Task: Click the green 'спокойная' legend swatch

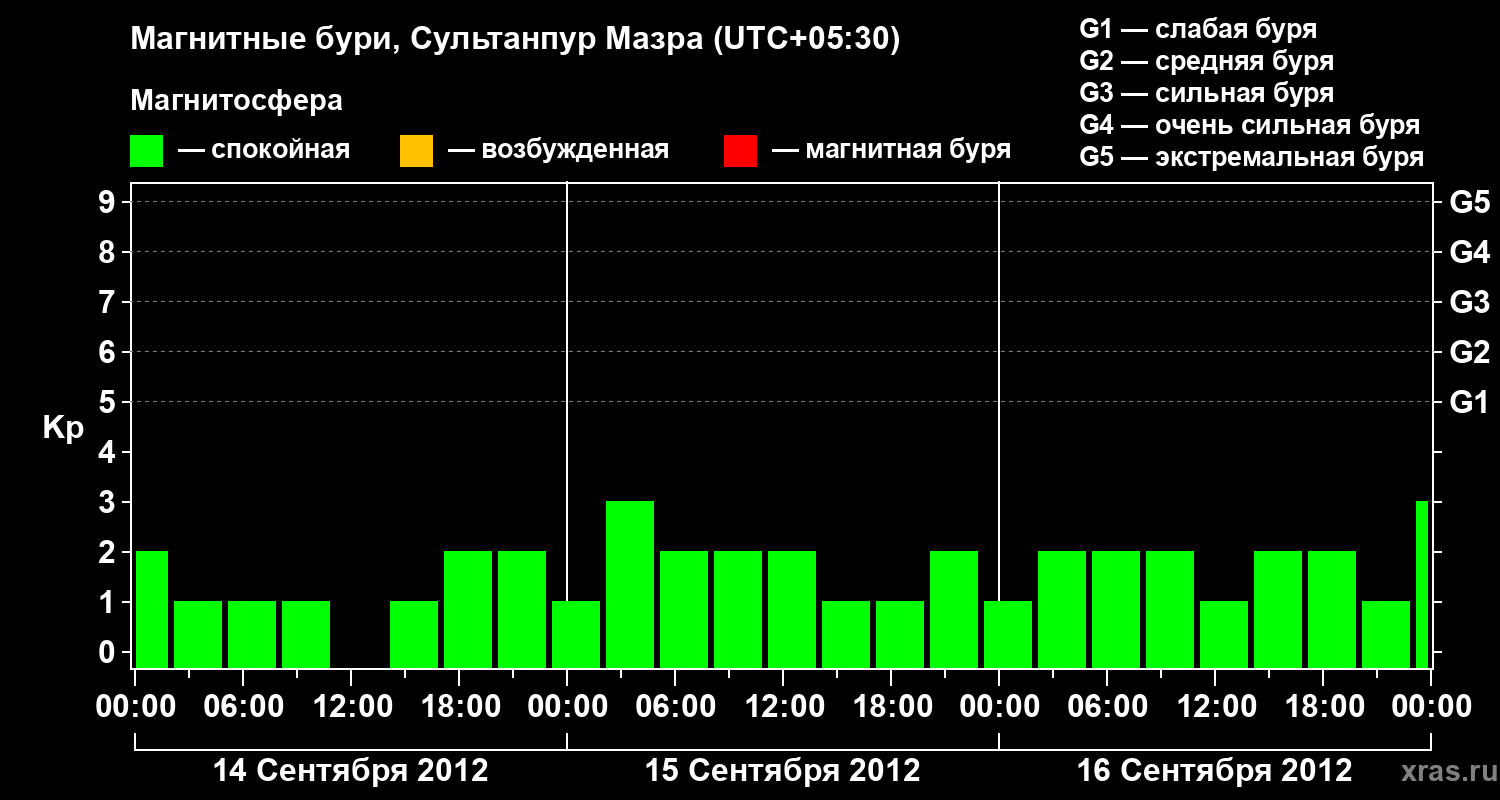Action: [146, 151]
